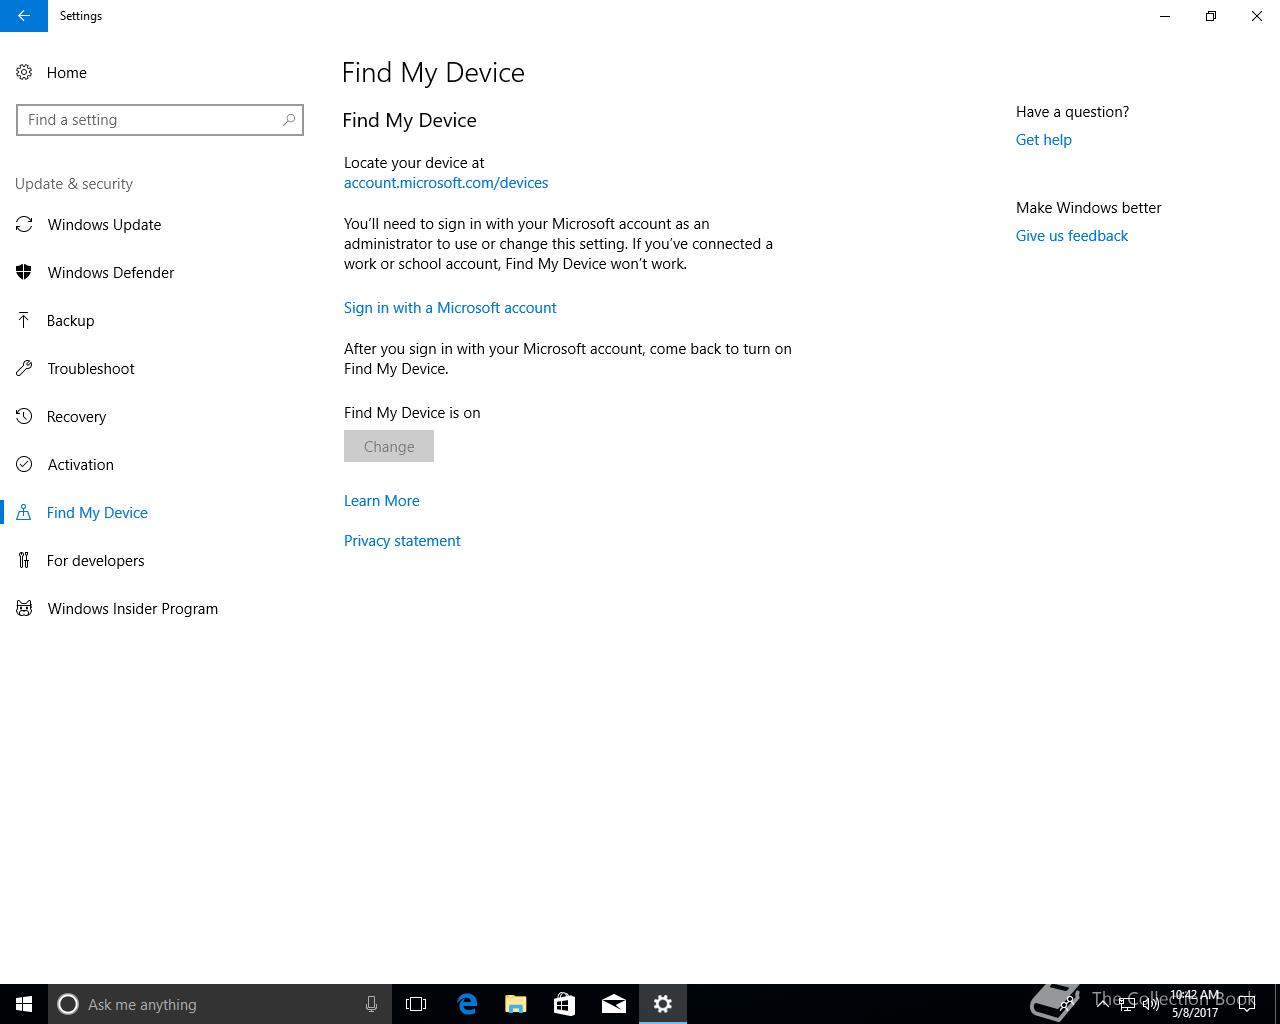
Task: Go back using the Settings back arrow
Action: [23, 16]
